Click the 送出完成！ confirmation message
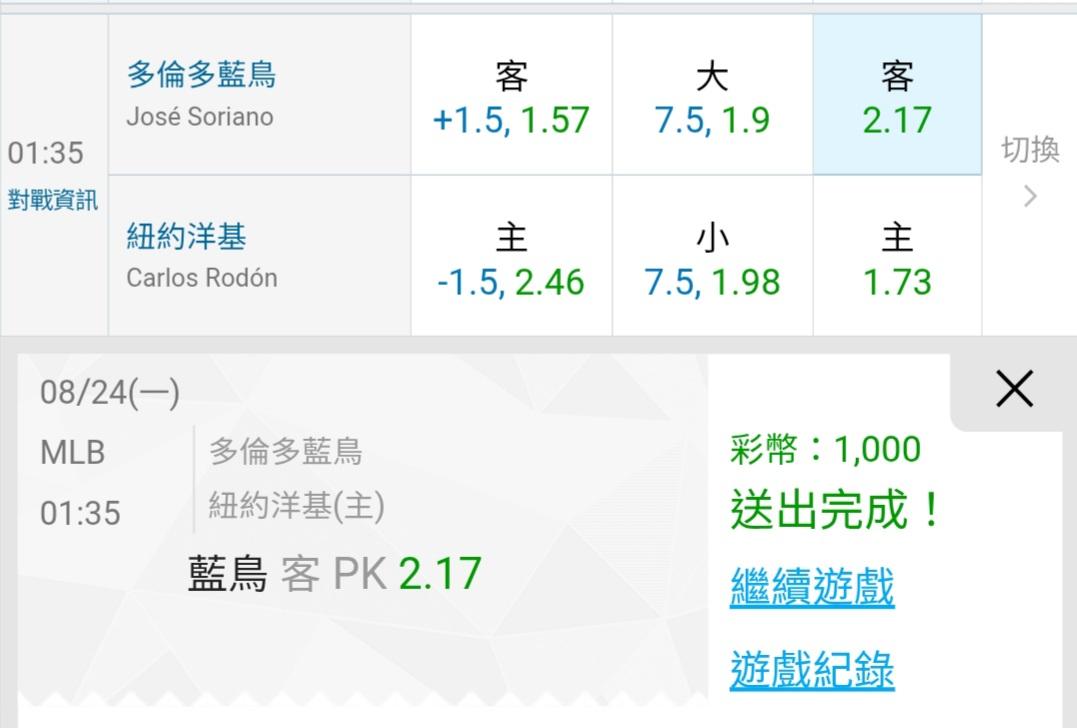Screen dimensions: 1077x728 836,510
